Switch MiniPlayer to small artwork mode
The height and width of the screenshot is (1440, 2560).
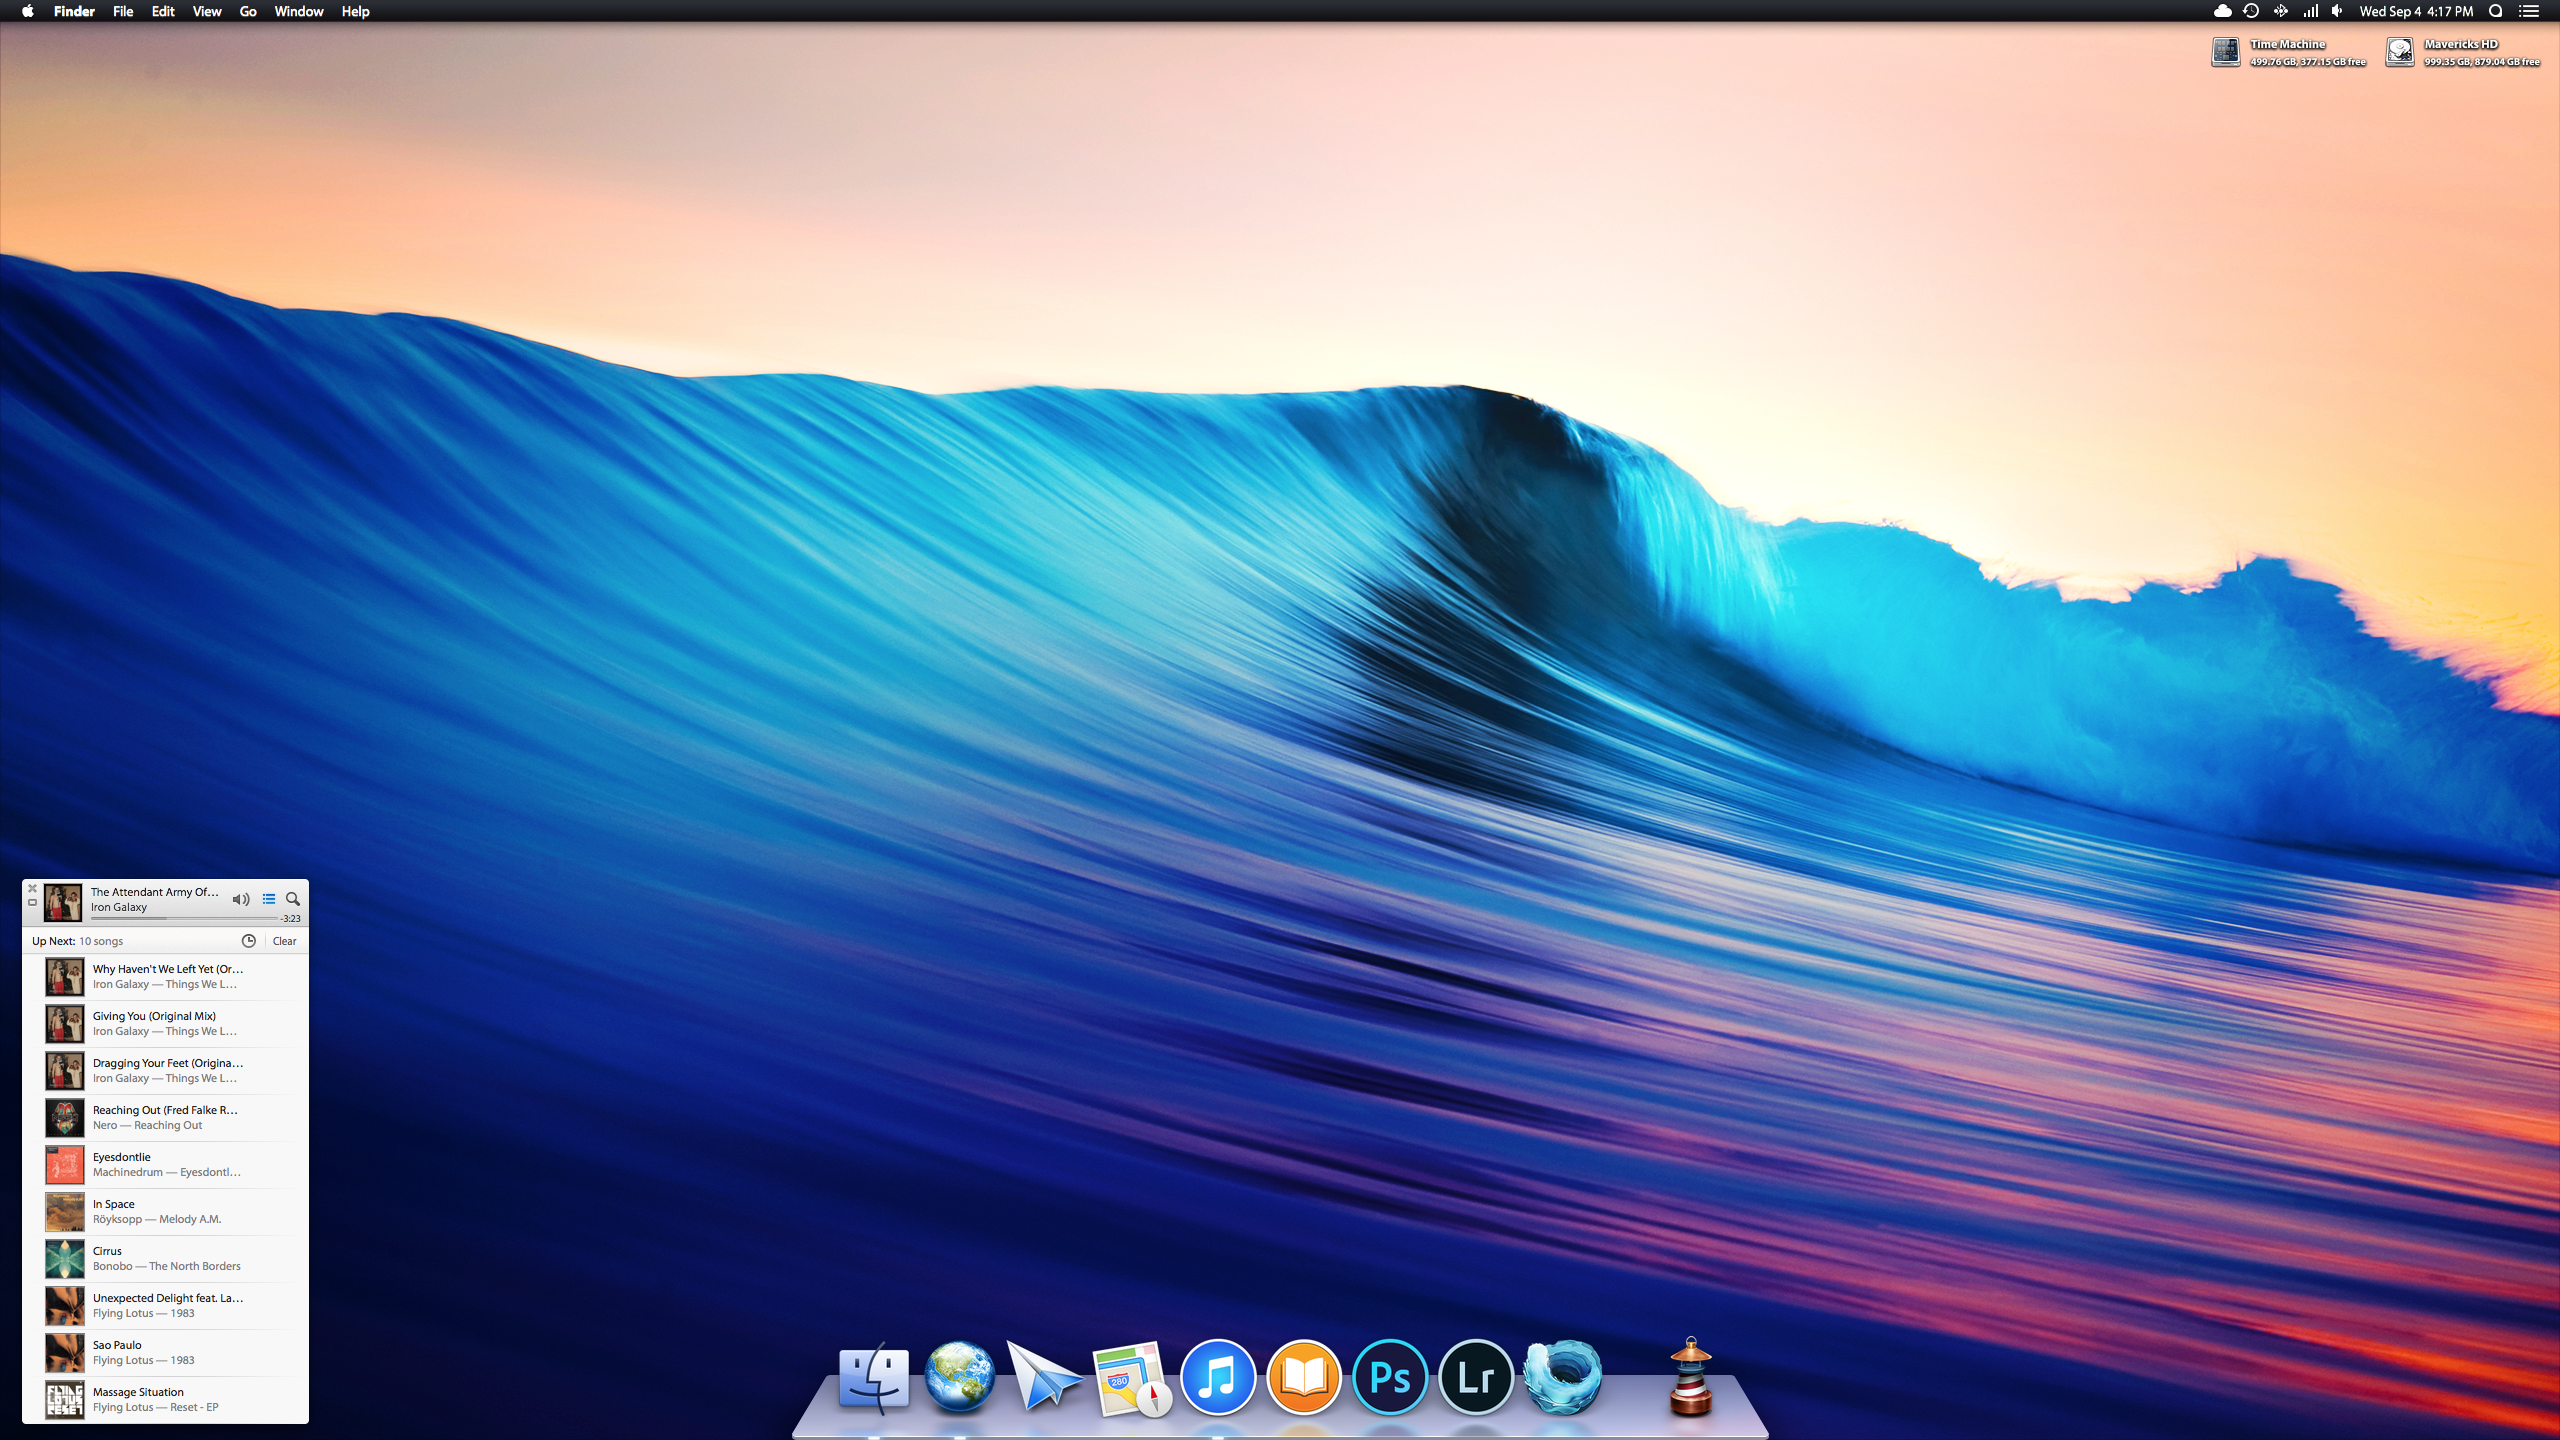[32, 903]
